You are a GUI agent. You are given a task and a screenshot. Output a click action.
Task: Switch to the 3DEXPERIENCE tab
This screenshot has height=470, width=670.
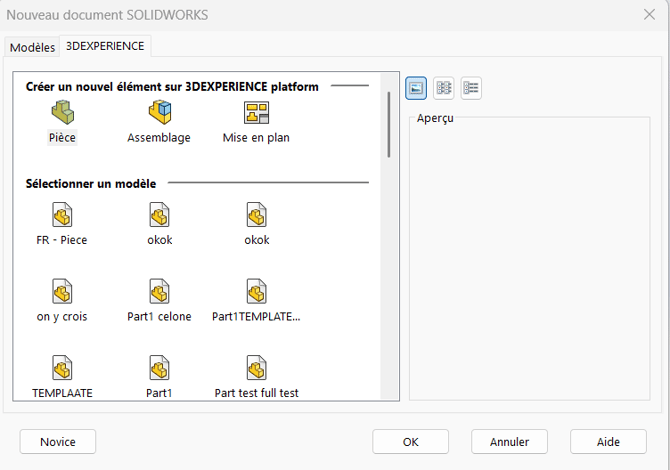[105, 46]
